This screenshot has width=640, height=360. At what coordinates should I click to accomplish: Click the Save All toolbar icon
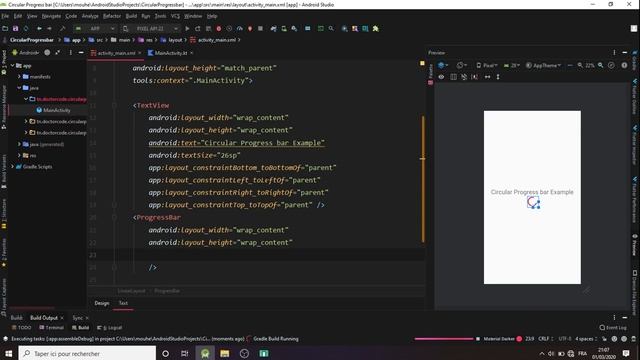coord(15,29)
